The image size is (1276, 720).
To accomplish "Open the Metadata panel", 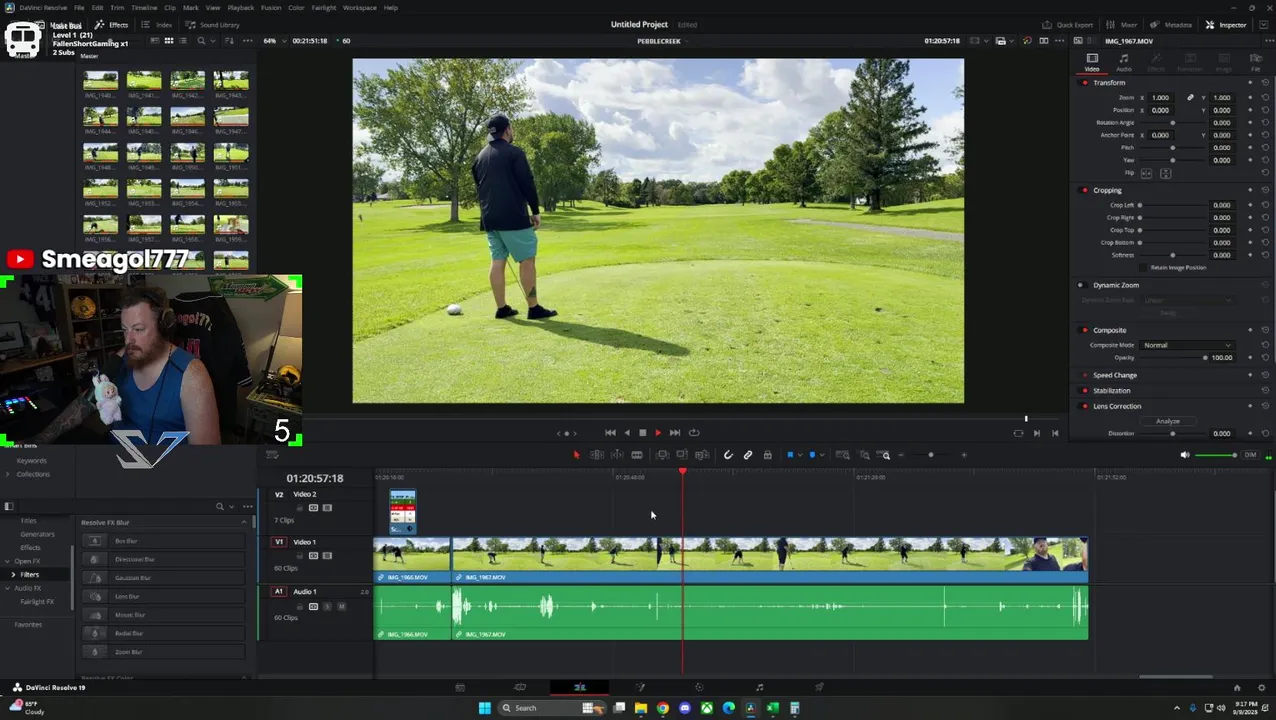I will 1172,25.
